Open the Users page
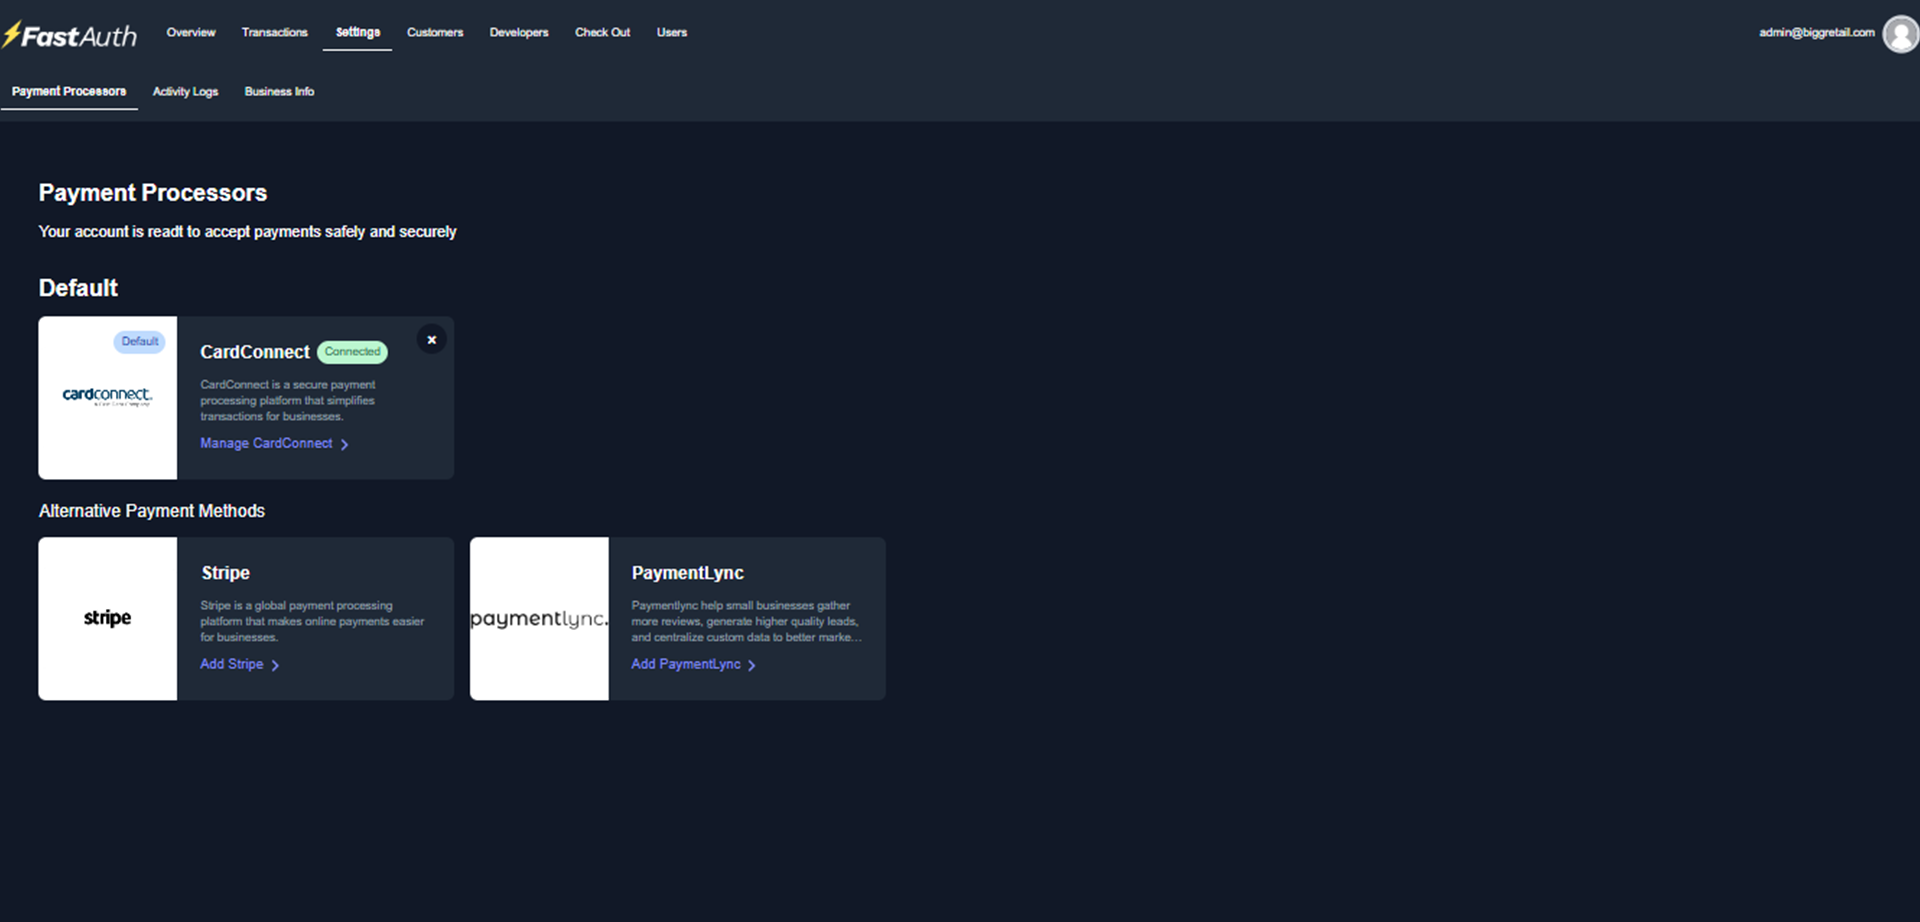The width and height of the screenshot is (1920, 922). [672, 32]
